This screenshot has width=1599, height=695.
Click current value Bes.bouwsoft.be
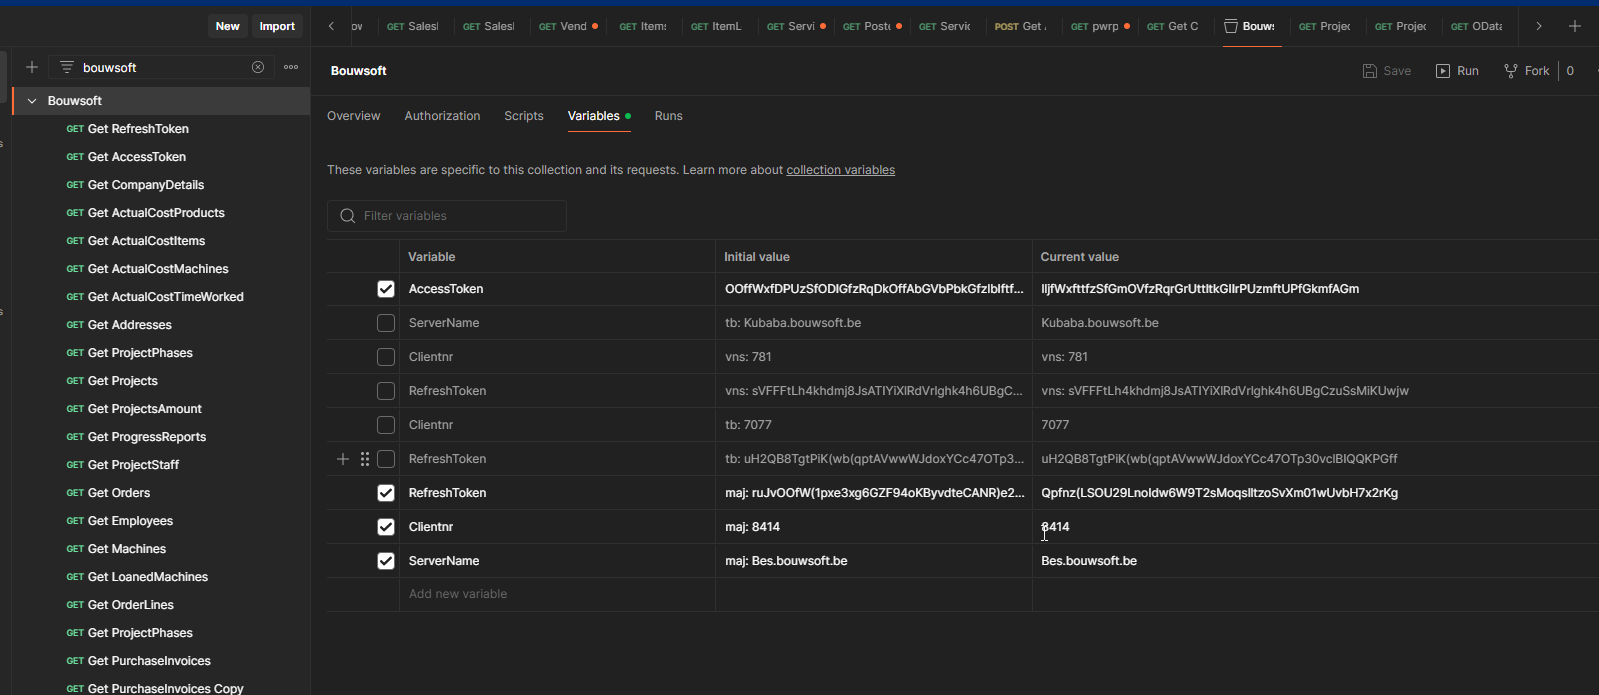click(1089, 561)
